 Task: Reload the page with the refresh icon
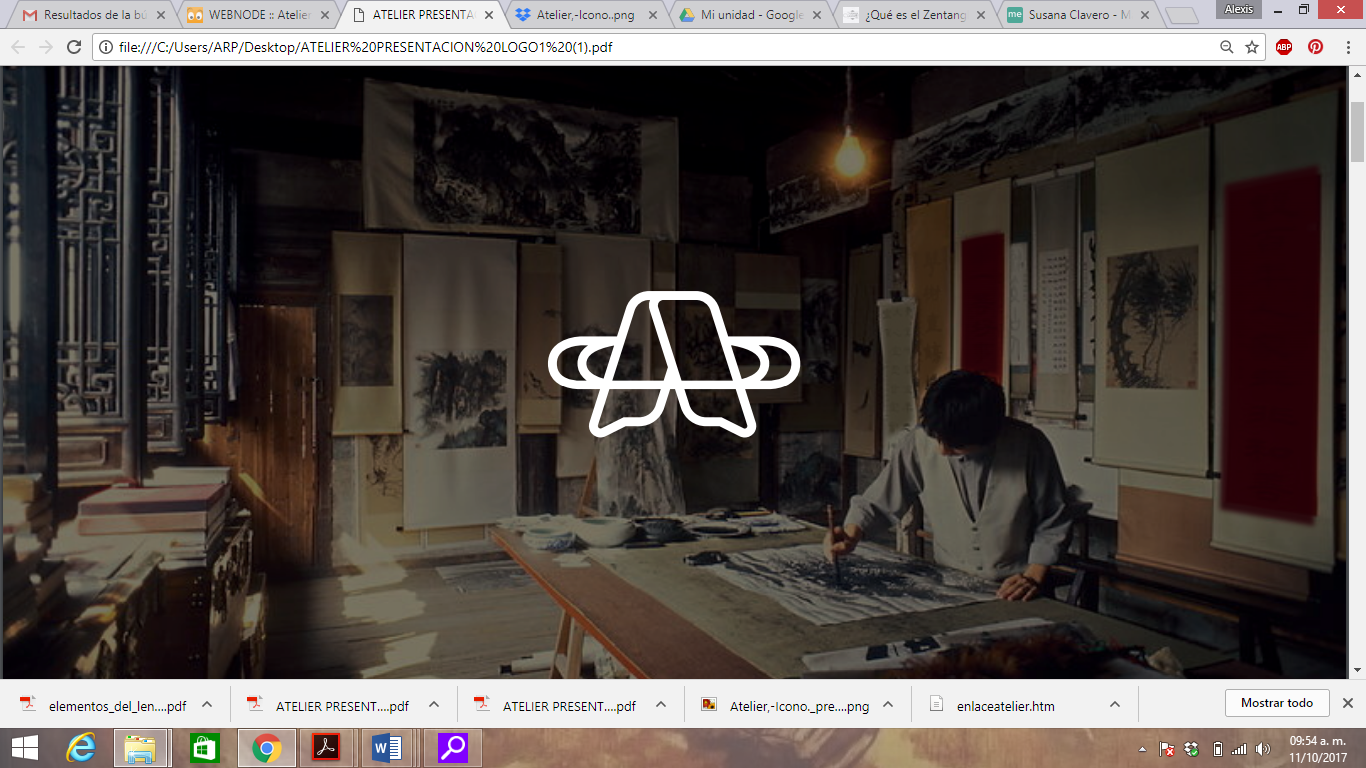pyautogui.click(x=73, y=47)
